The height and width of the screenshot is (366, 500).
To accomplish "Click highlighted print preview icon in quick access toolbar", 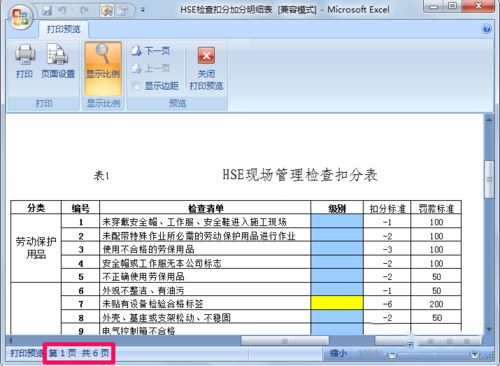I will (107, 10).
